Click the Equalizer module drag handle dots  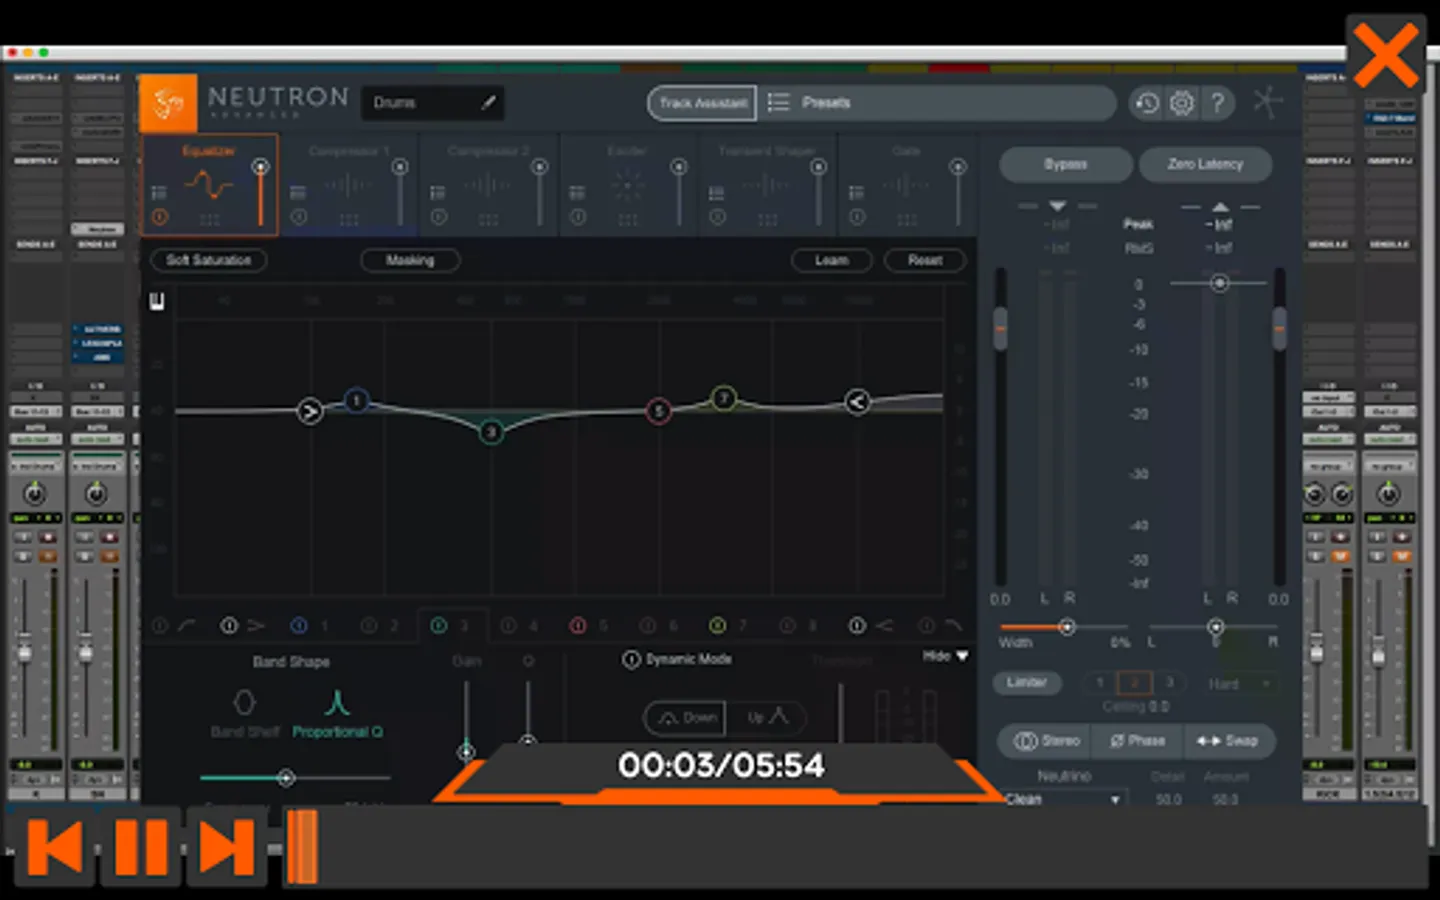209,219
